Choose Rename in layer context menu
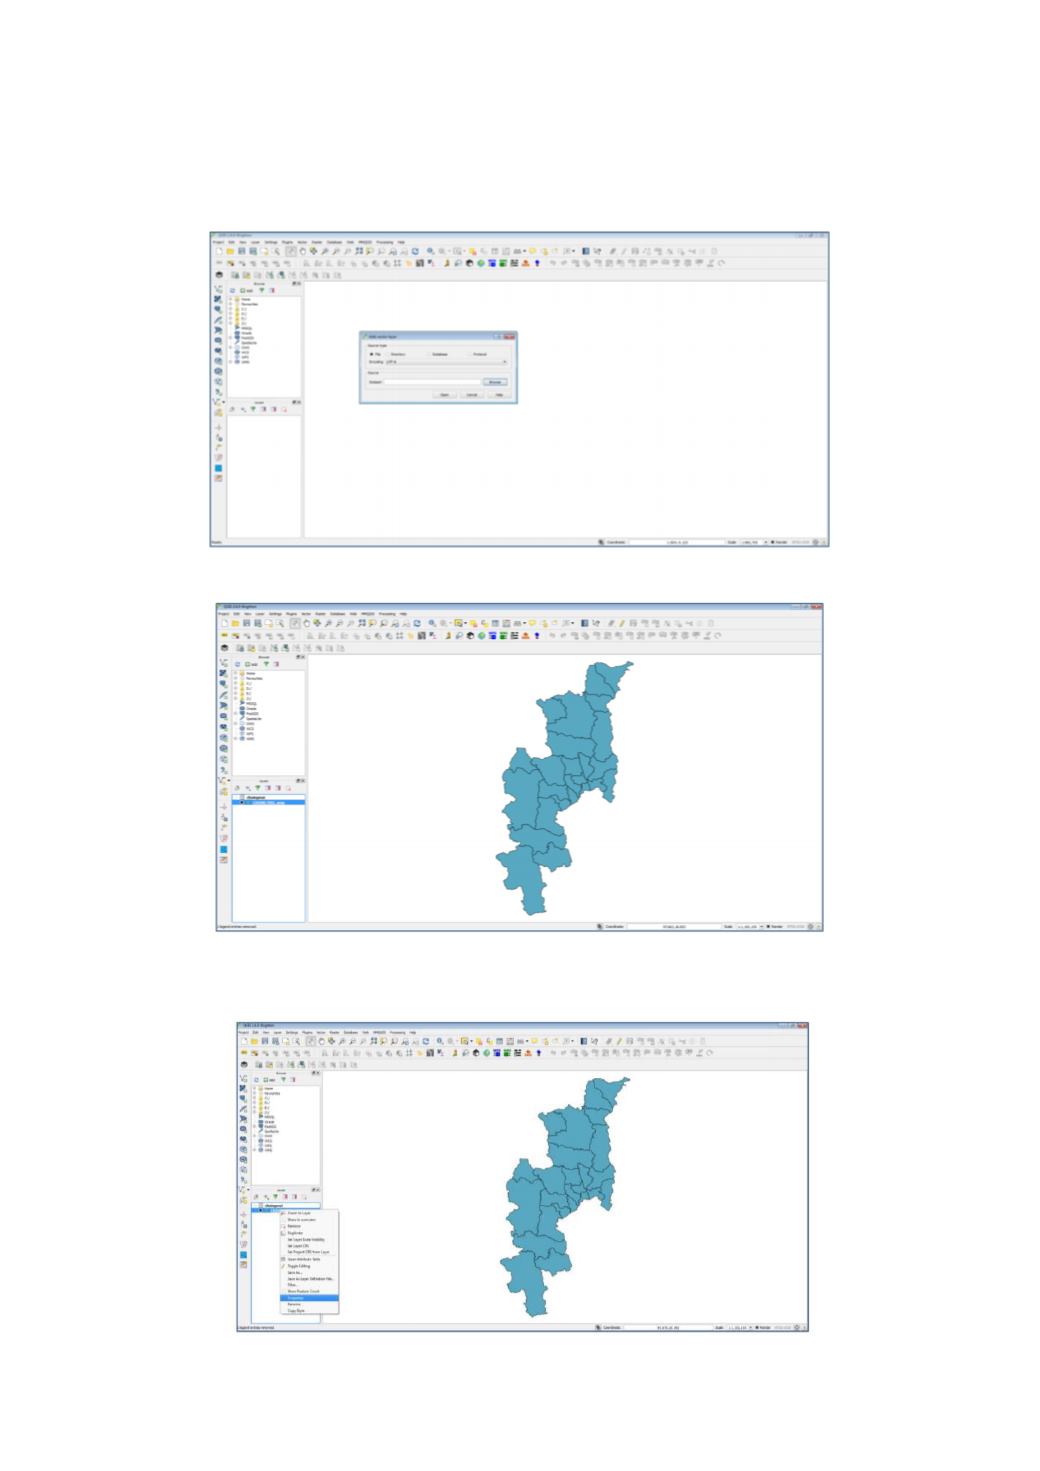Image resolution: width=1040 pixels, height=1471 pixels. click(x=309, y=1304)
